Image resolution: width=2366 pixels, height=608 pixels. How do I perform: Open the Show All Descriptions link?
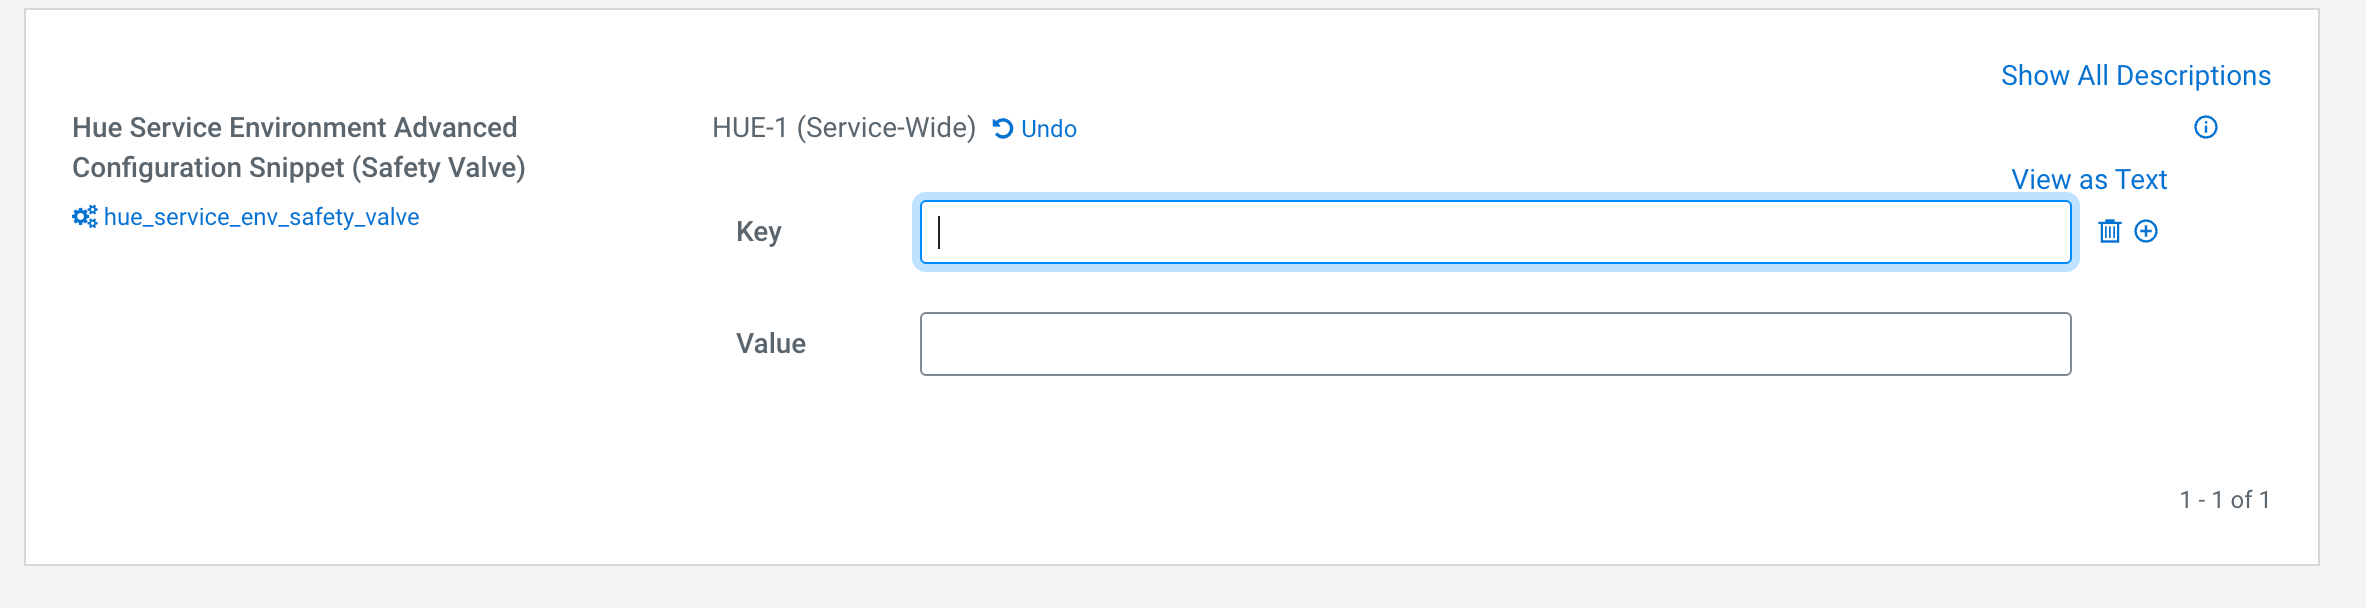[x=2135, y=76]
